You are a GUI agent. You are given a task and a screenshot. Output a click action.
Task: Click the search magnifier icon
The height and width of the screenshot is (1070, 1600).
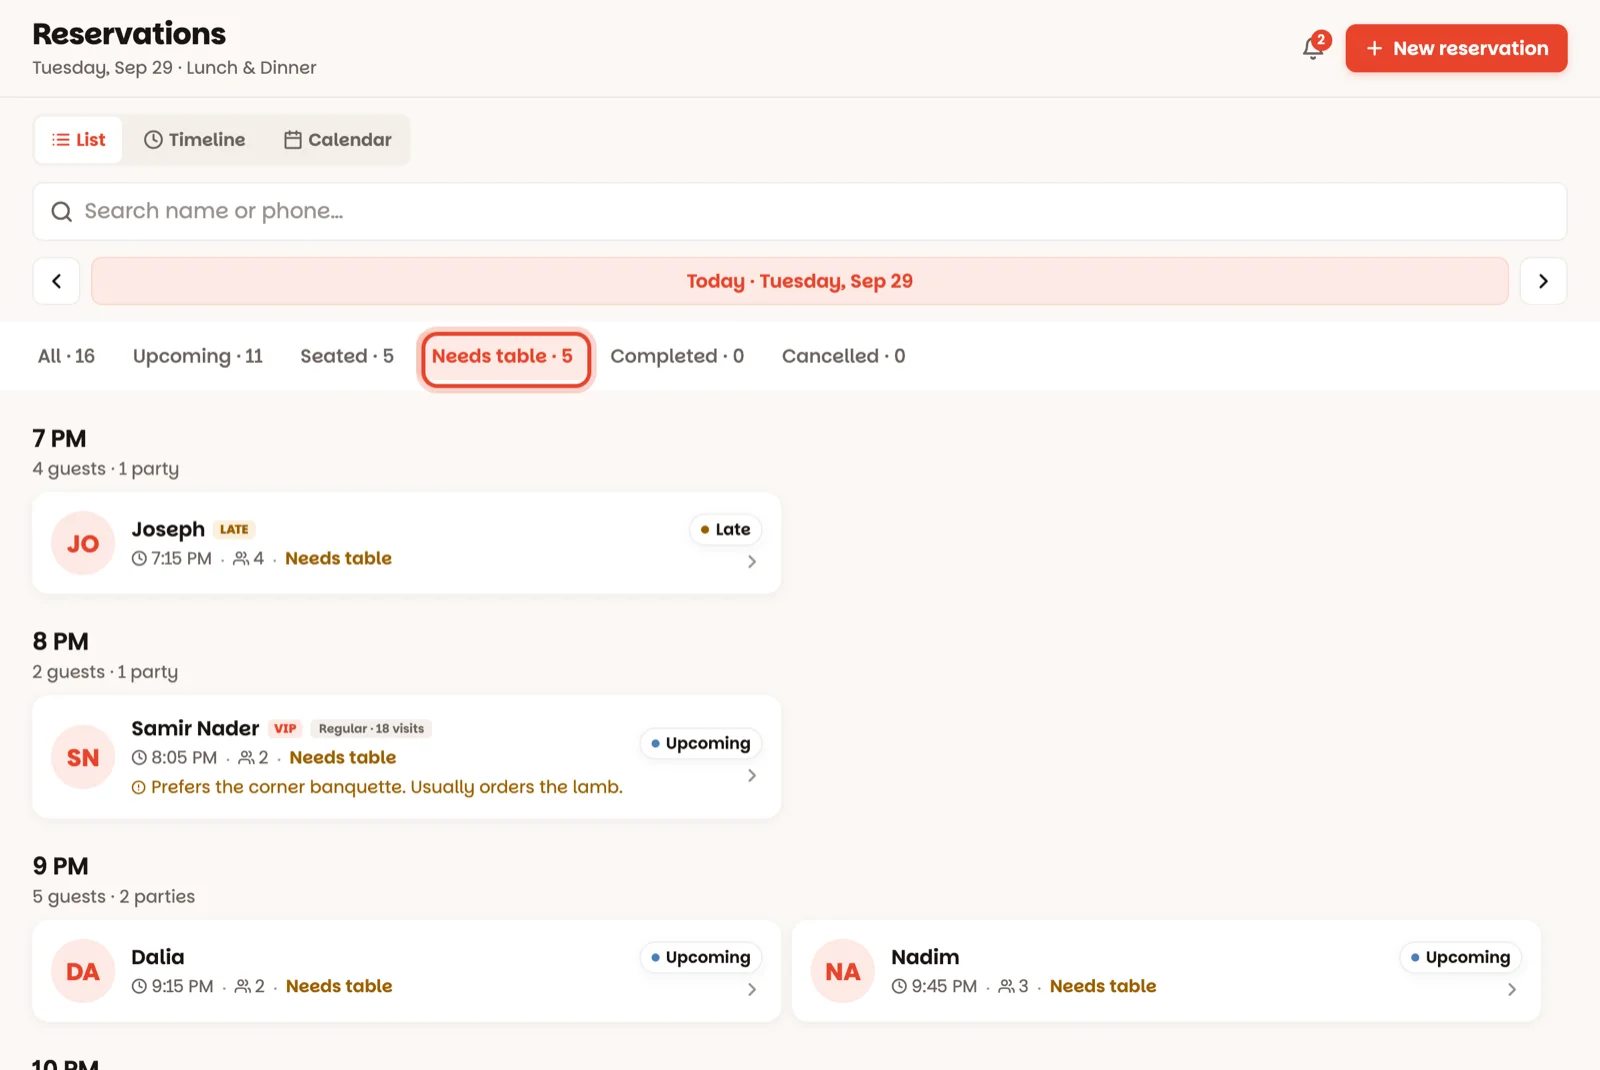click(62, 212)
